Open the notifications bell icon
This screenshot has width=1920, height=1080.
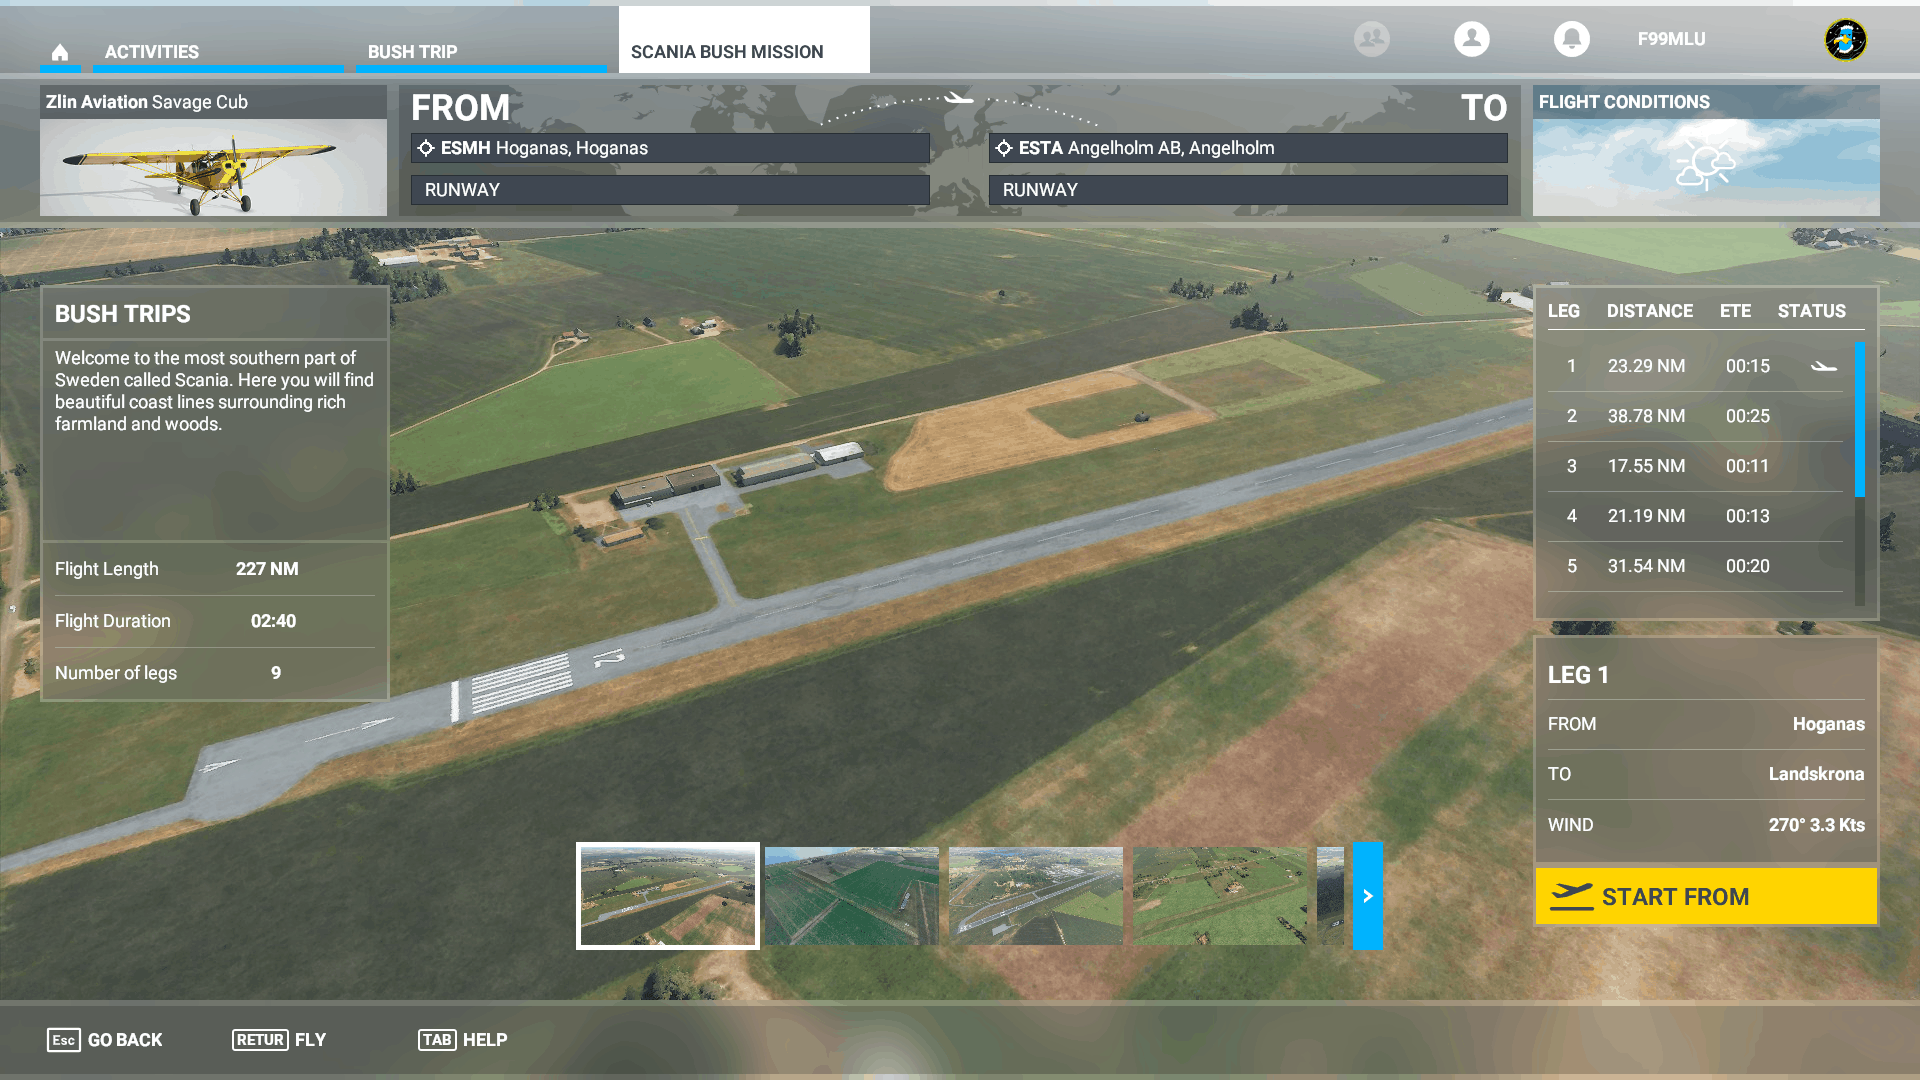click(1571, 39)
